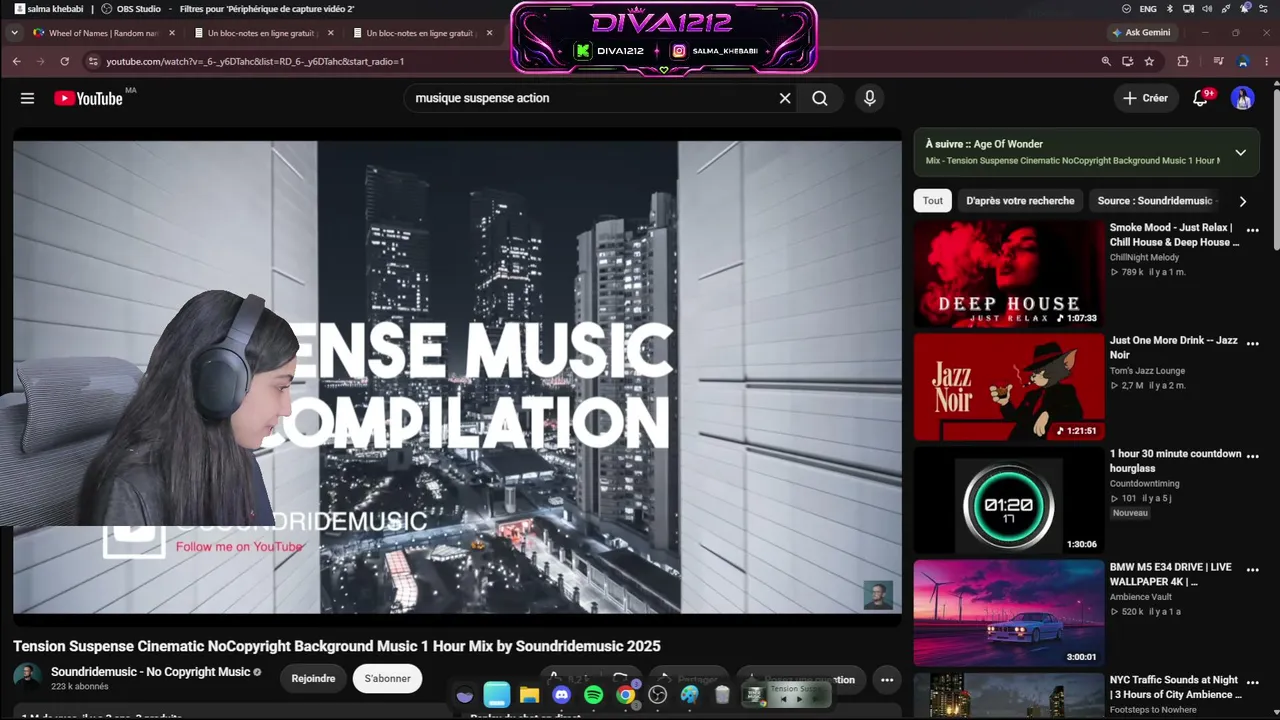Viewport: 1280px width, 720px height.
Task: Open options menu for NYC Traffic Sounds
Action: point(1252,682)
